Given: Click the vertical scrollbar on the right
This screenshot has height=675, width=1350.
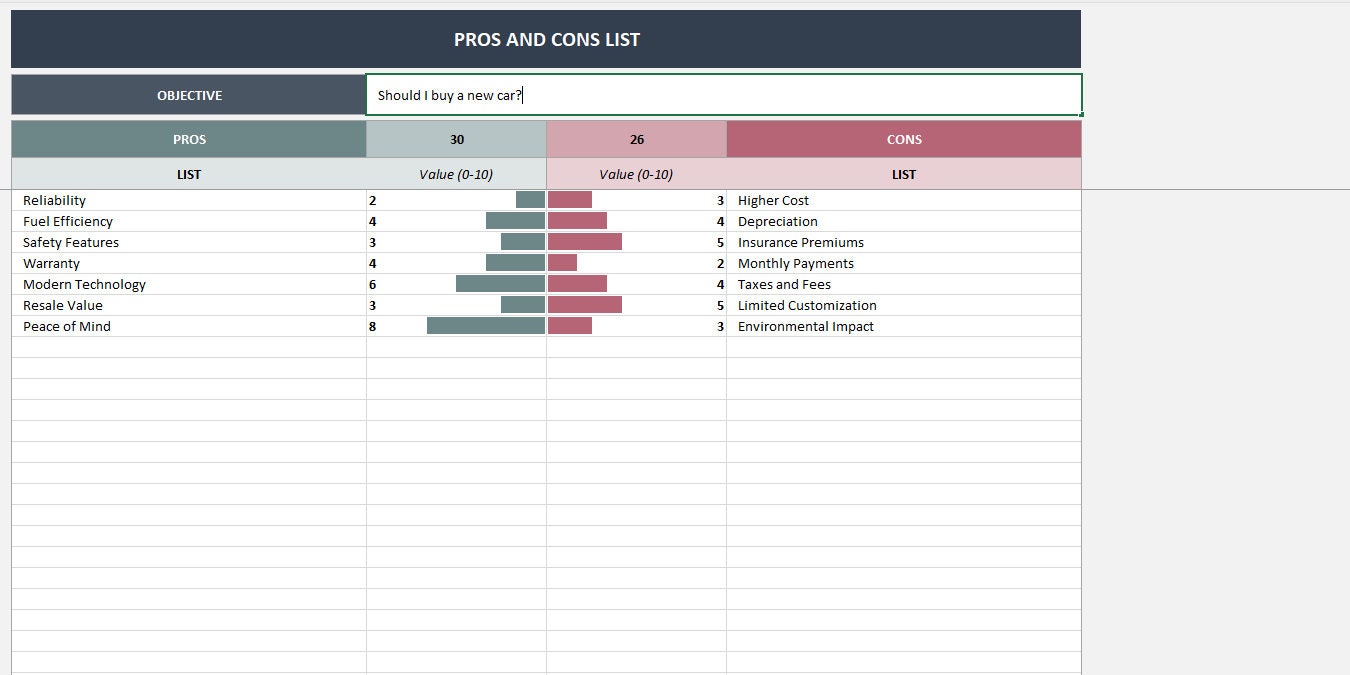Looking at the screenshot, I should point(1343,300).
